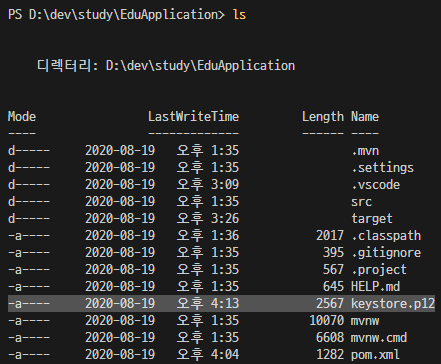This screenshot has height=364, width=441.
Task: Click the length value 10070 for mvnw
Action: (x=326, y=321)
